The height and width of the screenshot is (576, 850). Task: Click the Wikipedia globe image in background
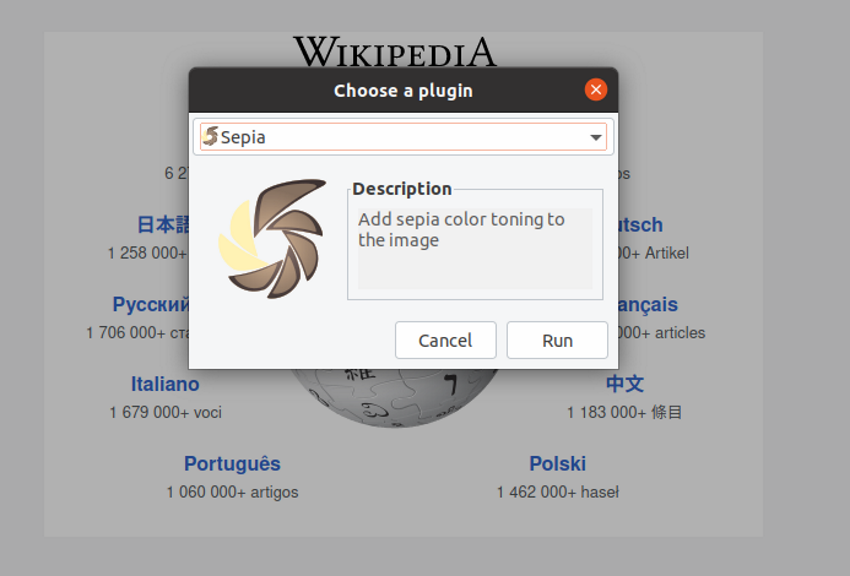[x=396, y=398]
